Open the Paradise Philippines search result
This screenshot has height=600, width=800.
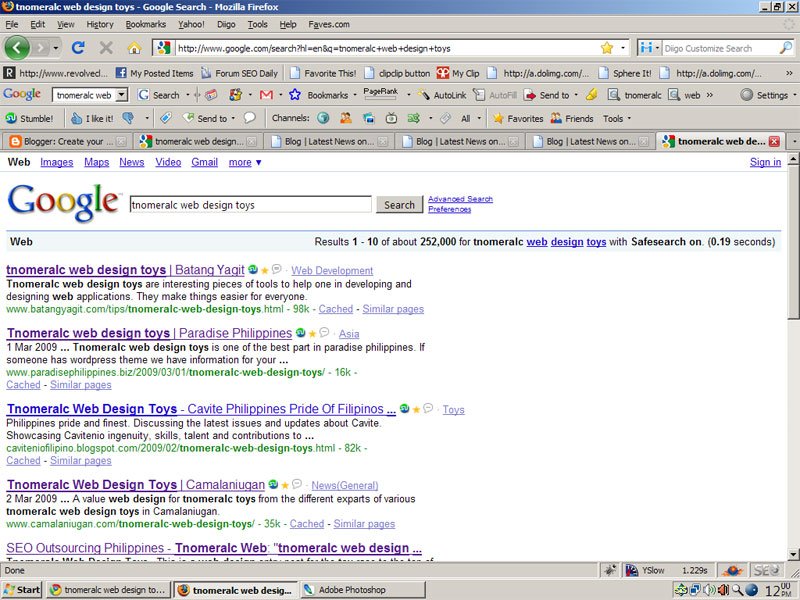click(x=149, y=333)
